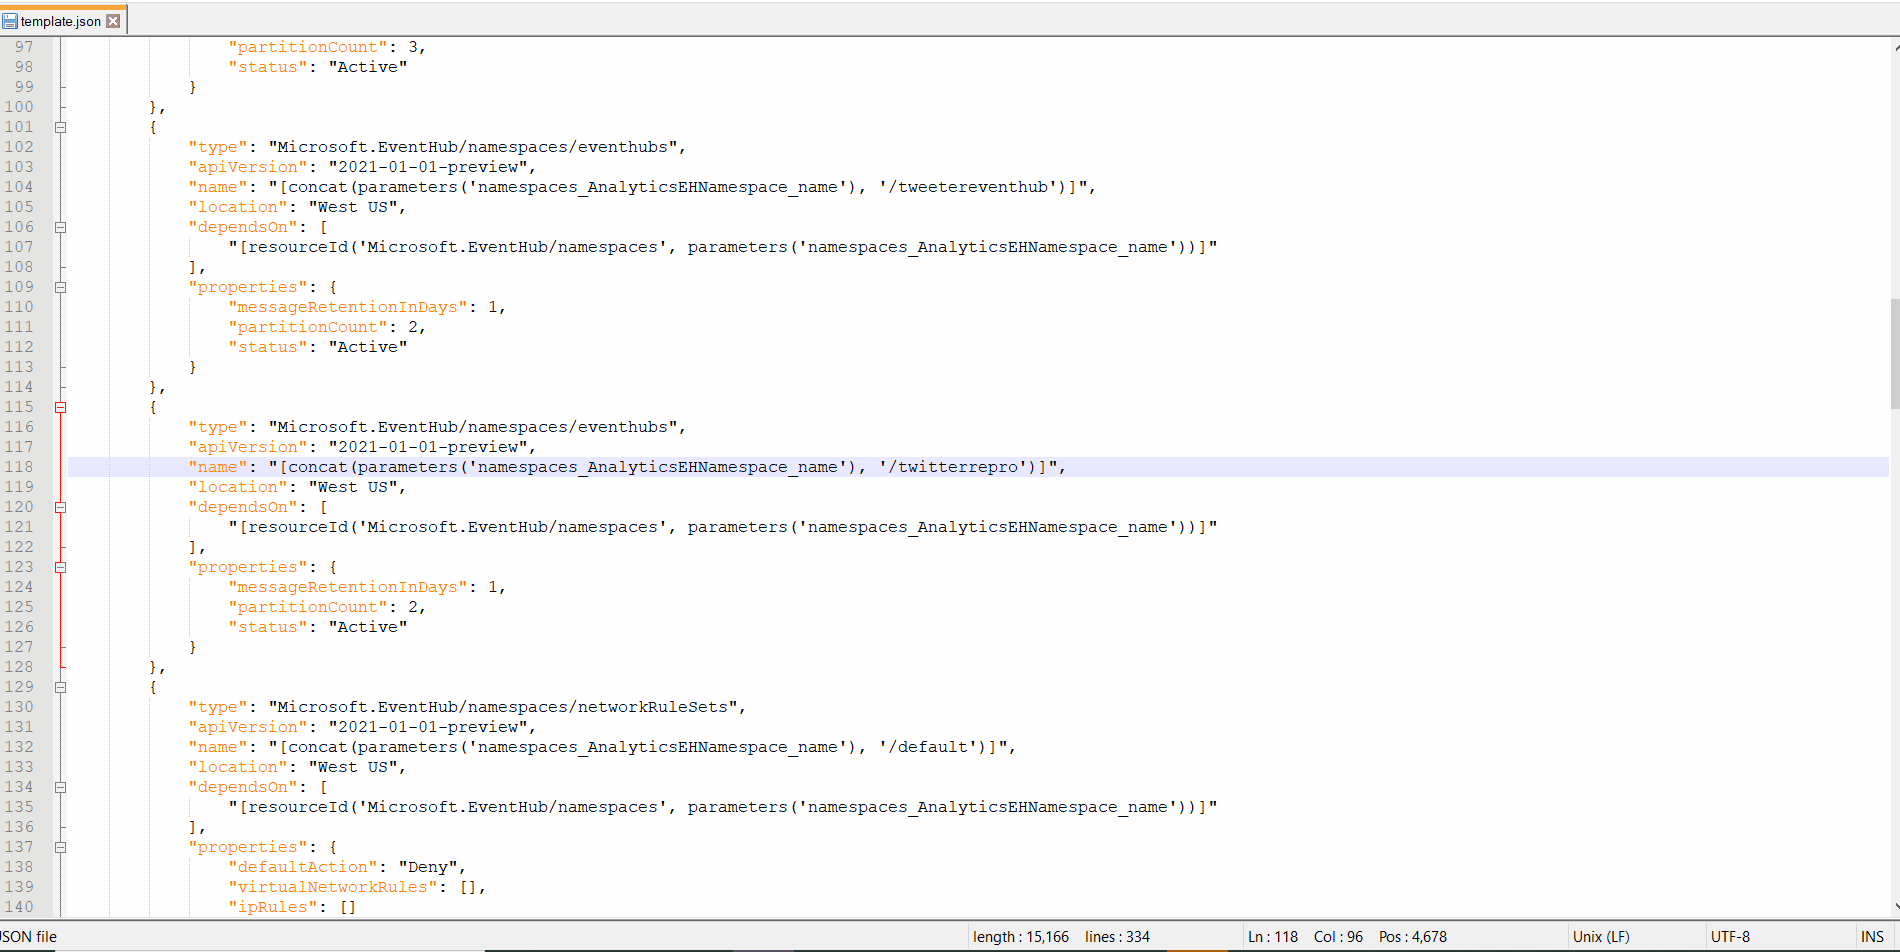Screen dimensions: 1900x952
Task: Click the Unix (LF) line-ending indicator
Action: tap(1601, 936)
